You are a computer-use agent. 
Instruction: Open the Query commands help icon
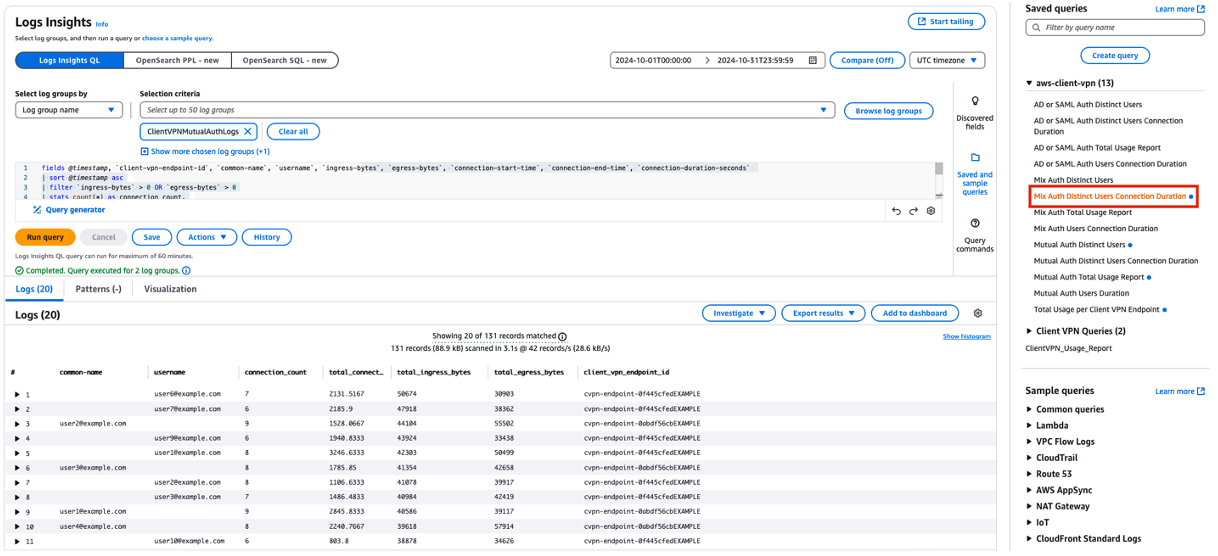tap(975, 223)
